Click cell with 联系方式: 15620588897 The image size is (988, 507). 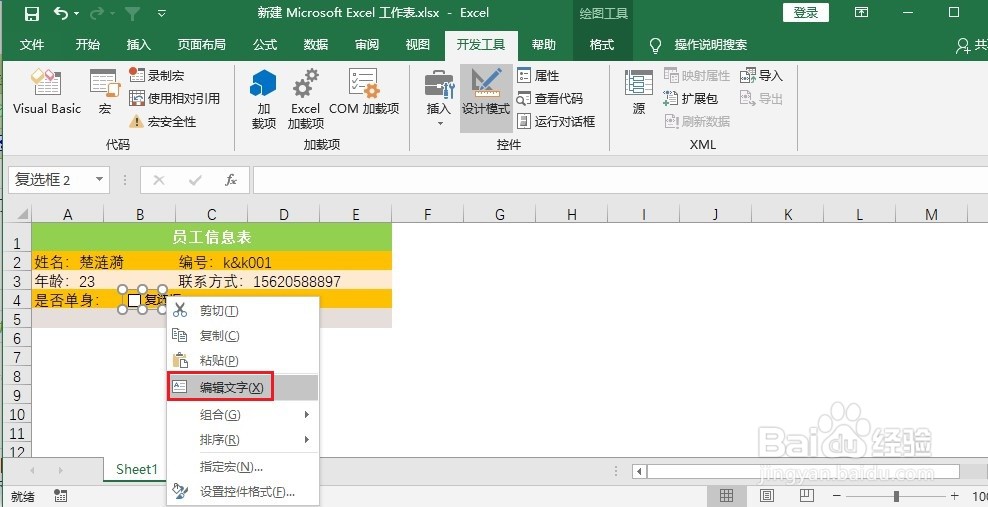260,282
